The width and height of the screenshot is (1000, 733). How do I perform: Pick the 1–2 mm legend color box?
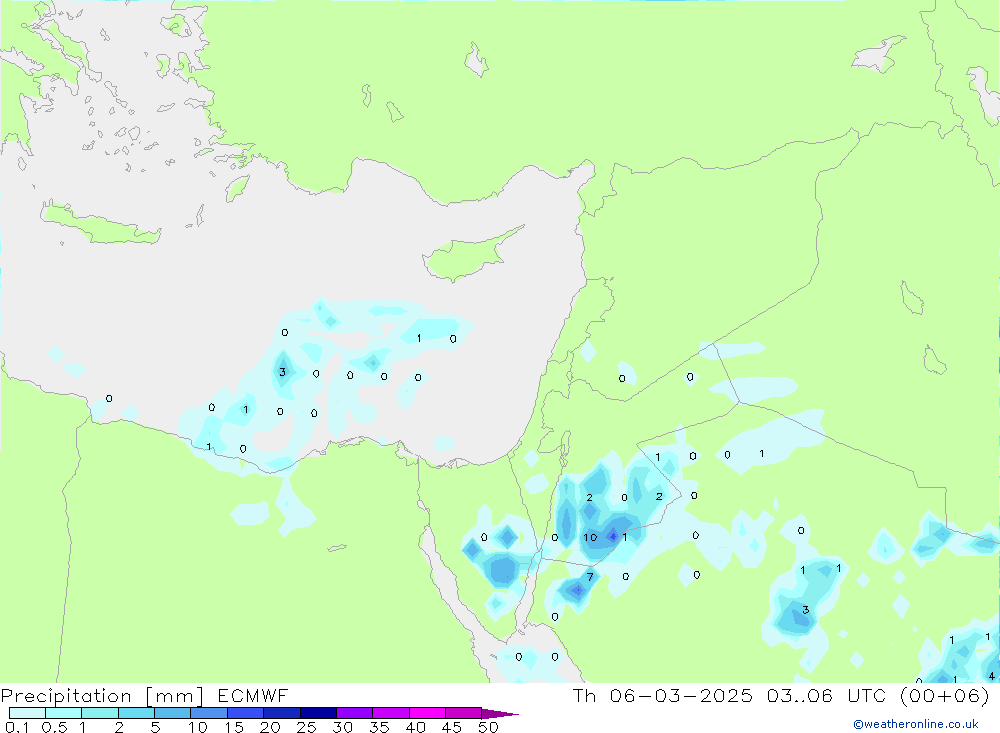(100, 713)
